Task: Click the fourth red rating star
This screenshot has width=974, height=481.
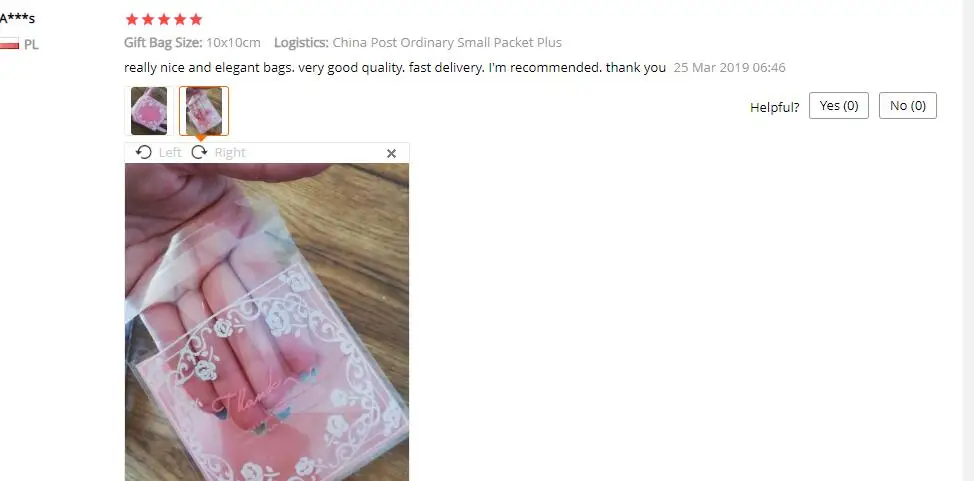Action: pyautogui.click(x=180, y=19)
